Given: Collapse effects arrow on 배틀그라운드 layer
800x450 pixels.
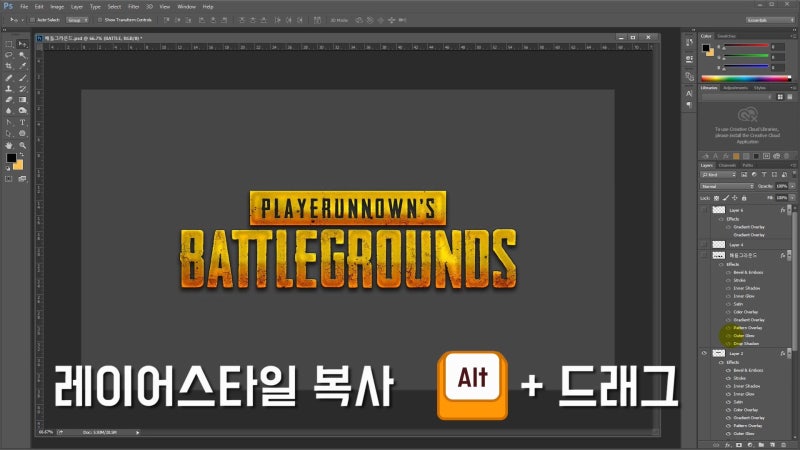Looking at the screenshot, I should [x=789, y=255].
